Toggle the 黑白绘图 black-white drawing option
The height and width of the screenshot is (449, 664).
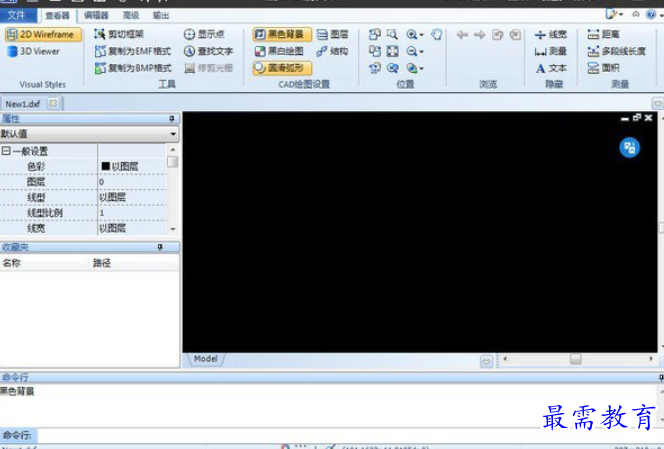coord(279,51)
